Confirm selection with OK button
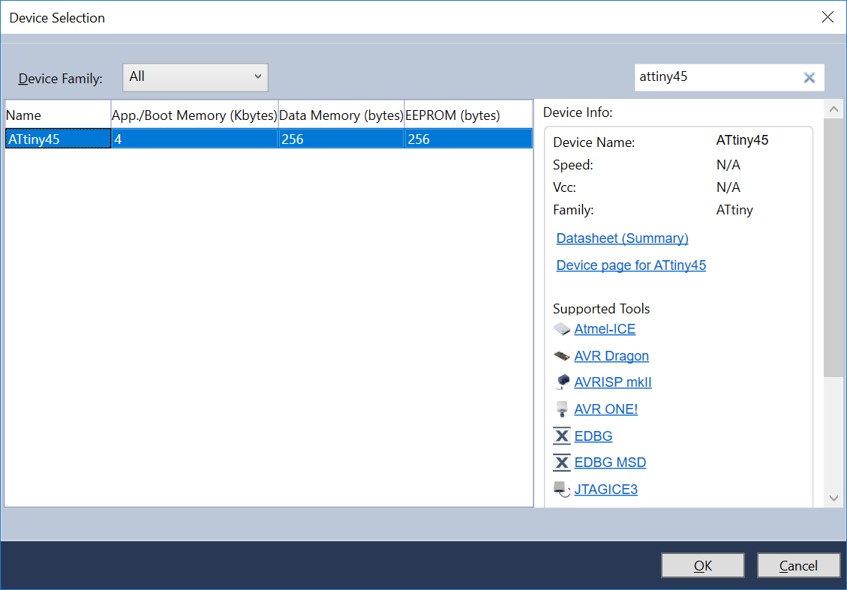The height and width of the screenshot is (590, 847). (x=703, y=565)
